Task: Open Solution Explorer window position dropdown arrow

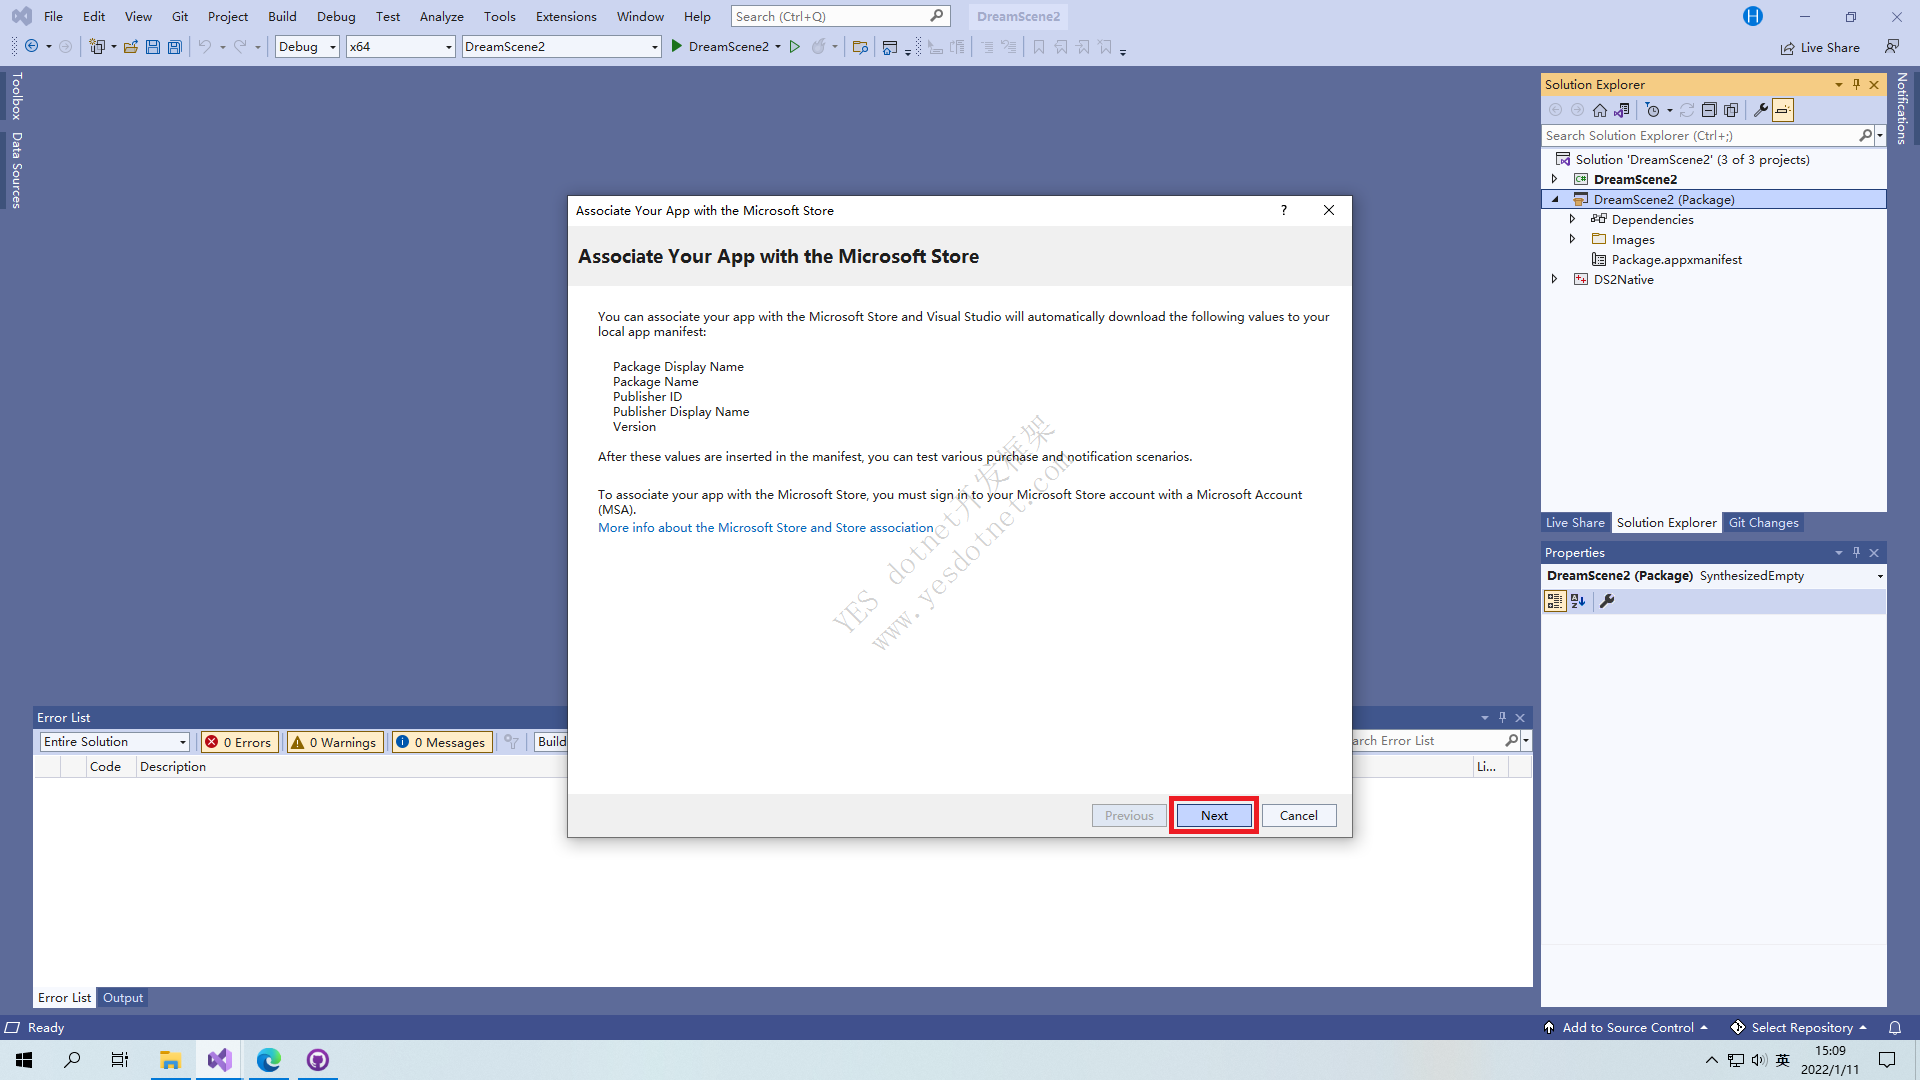Action: 1839,85
